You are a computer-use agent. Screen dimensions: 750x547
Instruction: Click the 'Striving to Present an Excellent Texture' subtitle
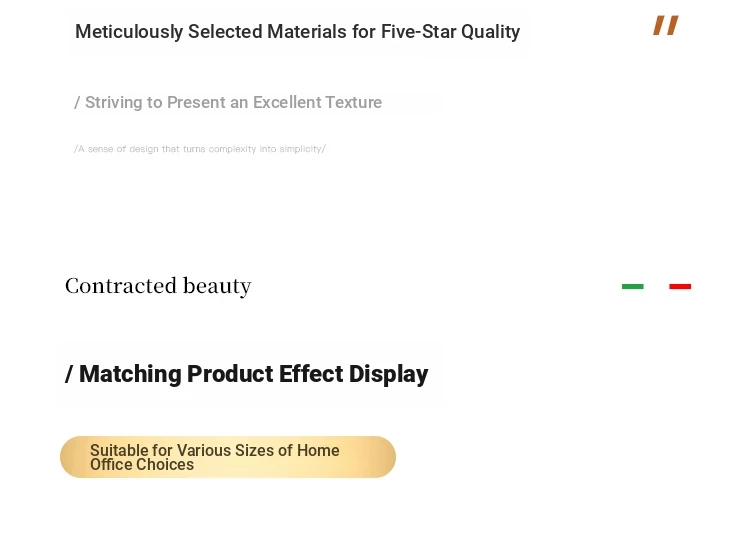click(228, 102)
